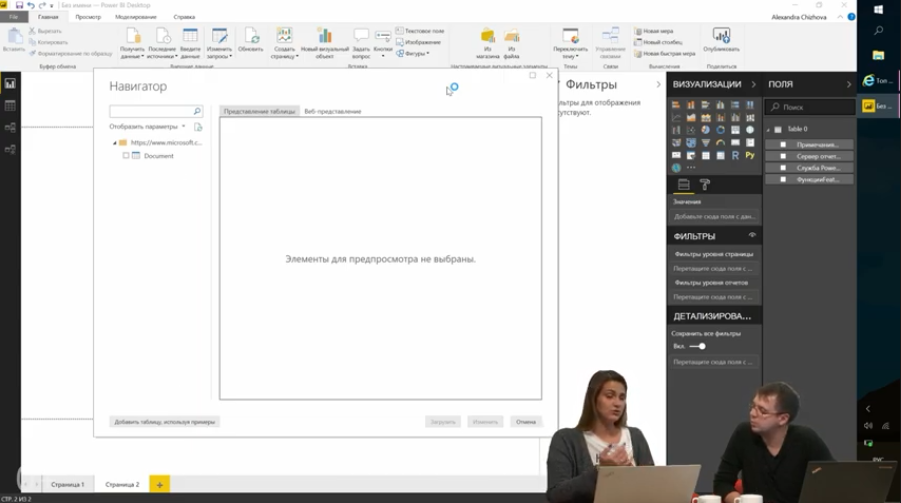Check the ФункцииFeat... field checkbox
Viewport: 901px width, 503px height.
point(783,179)
